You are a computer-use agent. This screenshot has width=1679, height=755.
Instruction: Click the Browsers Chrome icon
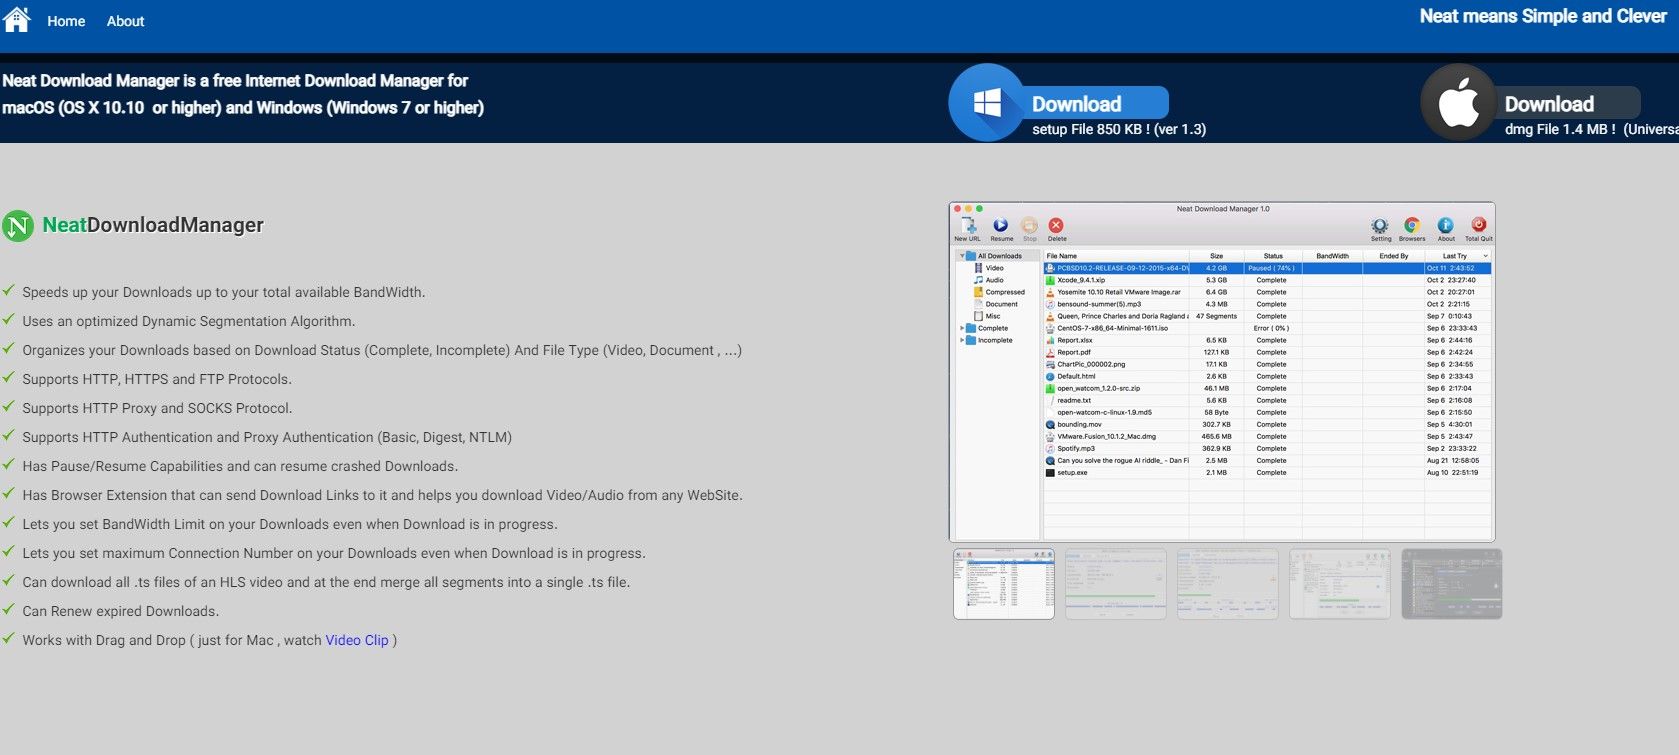[x=1412, y=226]
